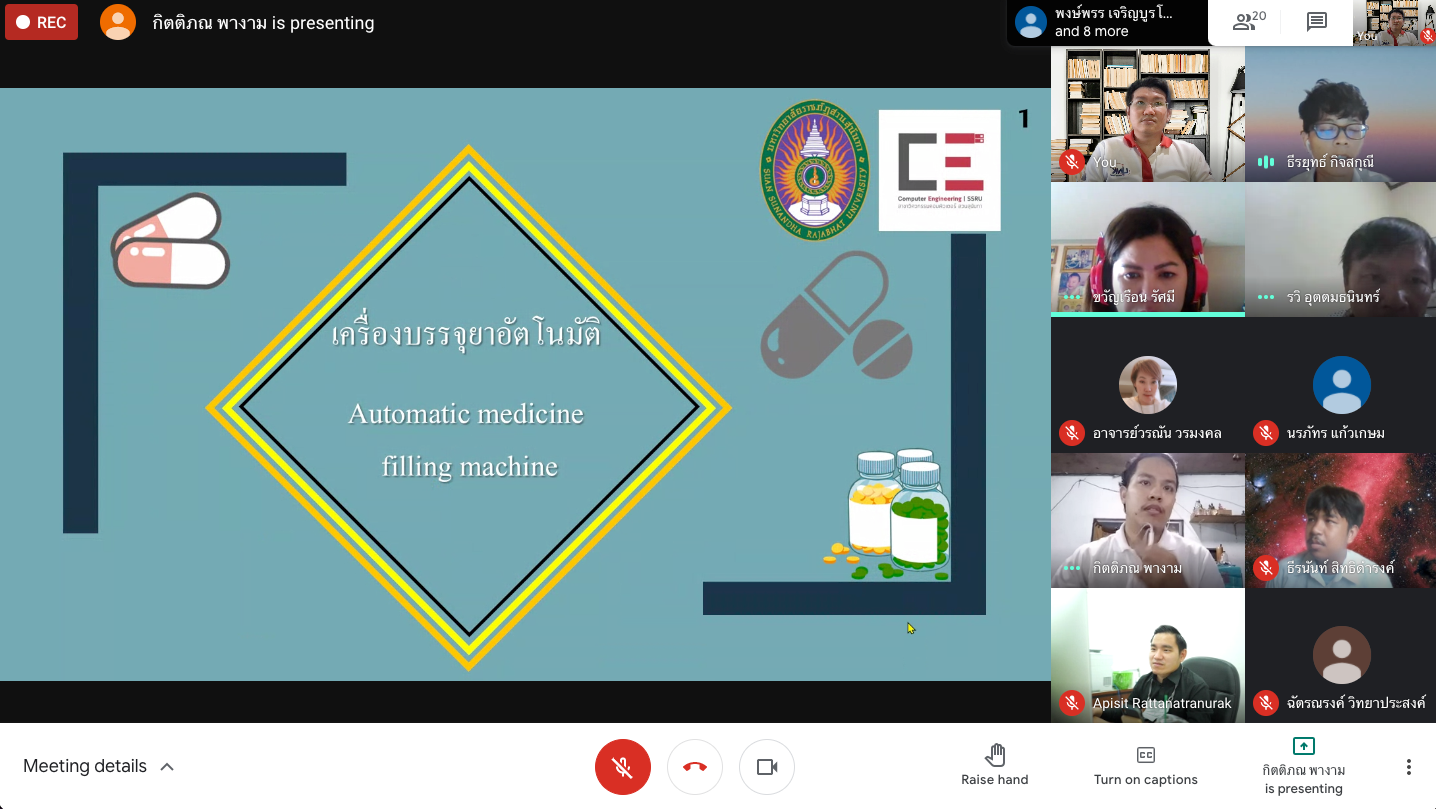The height and width of the screenshot is (809, 1436).
Task: Click the REC recording indicator
Action: click(42, 22)
